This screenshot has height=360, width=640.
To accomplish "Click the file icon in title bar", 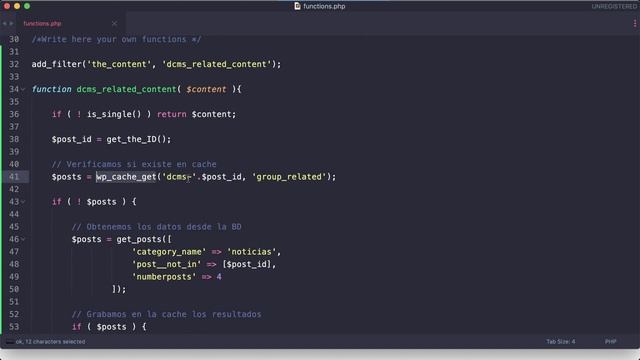I will [298, 6].
